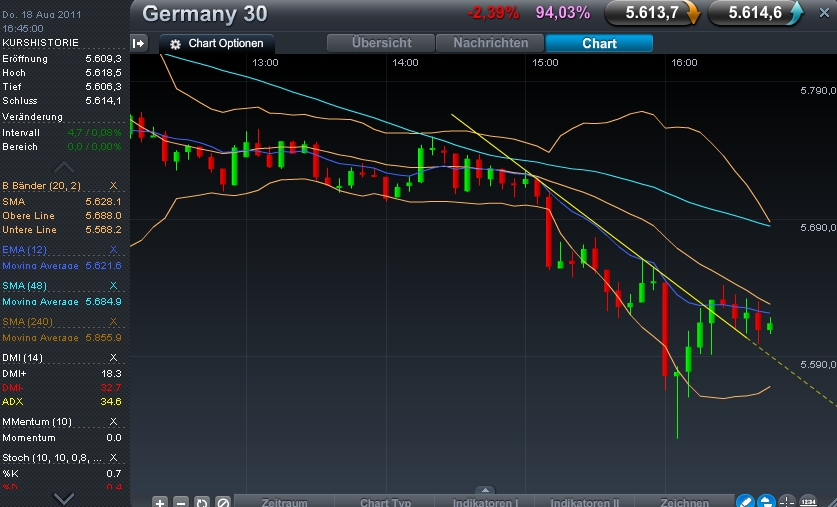This screenshot has height=507, width=837.
Task: Open the Chart Typ menu
Action: [x=385, y=502]
